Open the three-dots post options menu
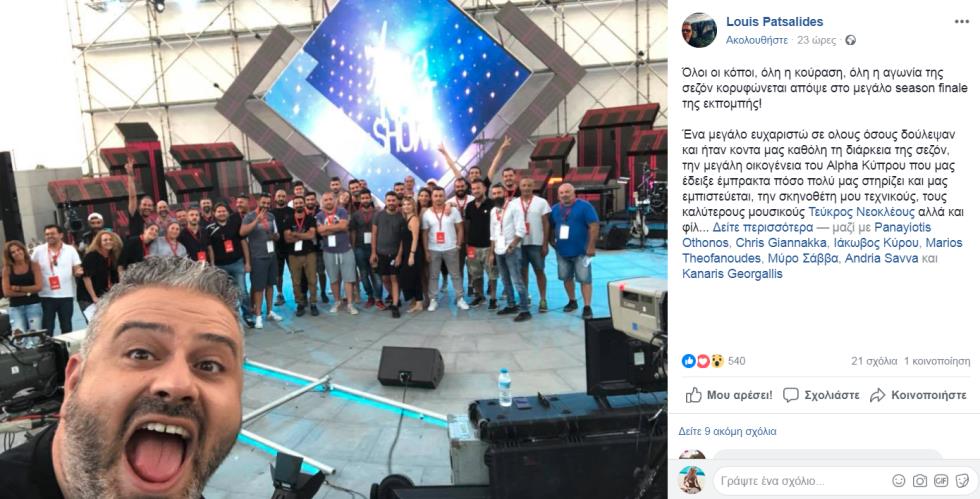Image resolution: width=980 pixels, height=499 pixels. click(961, 22)
